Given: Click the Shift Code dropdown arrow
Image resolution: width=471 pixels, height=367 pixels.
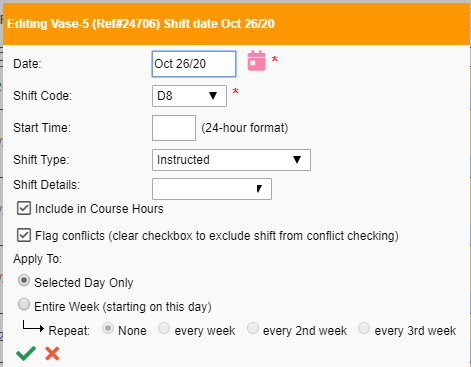Looking at the screenshot, I should (213, 96).
